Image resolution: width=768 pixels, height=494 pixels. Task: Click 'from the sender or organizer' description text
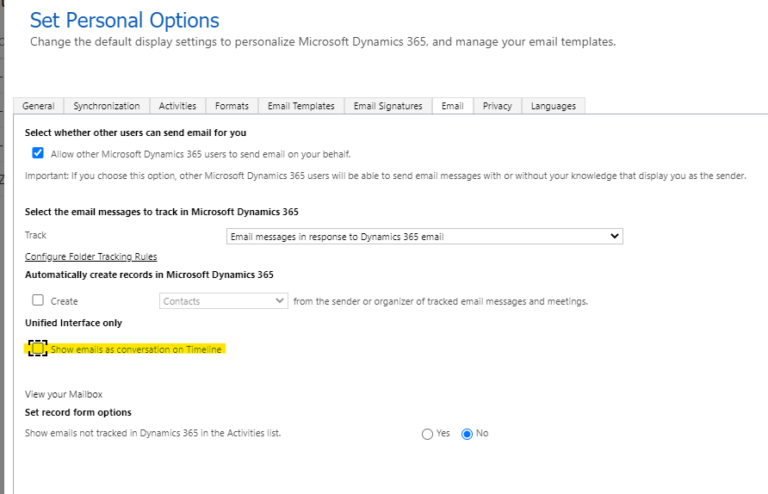pyautogui.click(x=440, y=301)
